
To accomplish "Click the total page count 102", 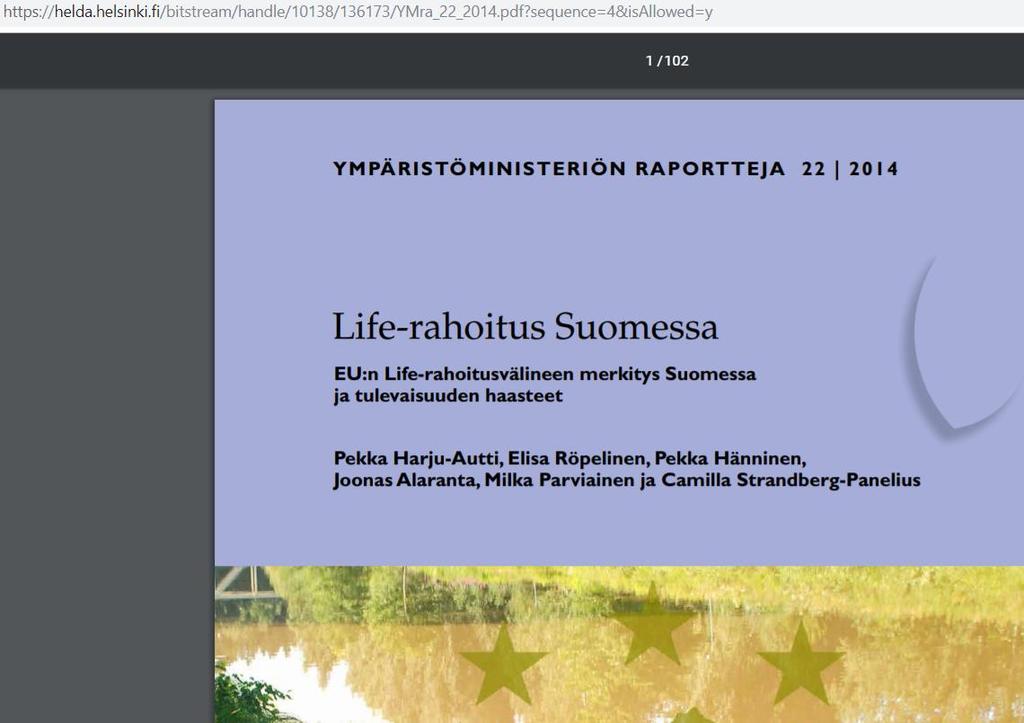I will 677,61.
